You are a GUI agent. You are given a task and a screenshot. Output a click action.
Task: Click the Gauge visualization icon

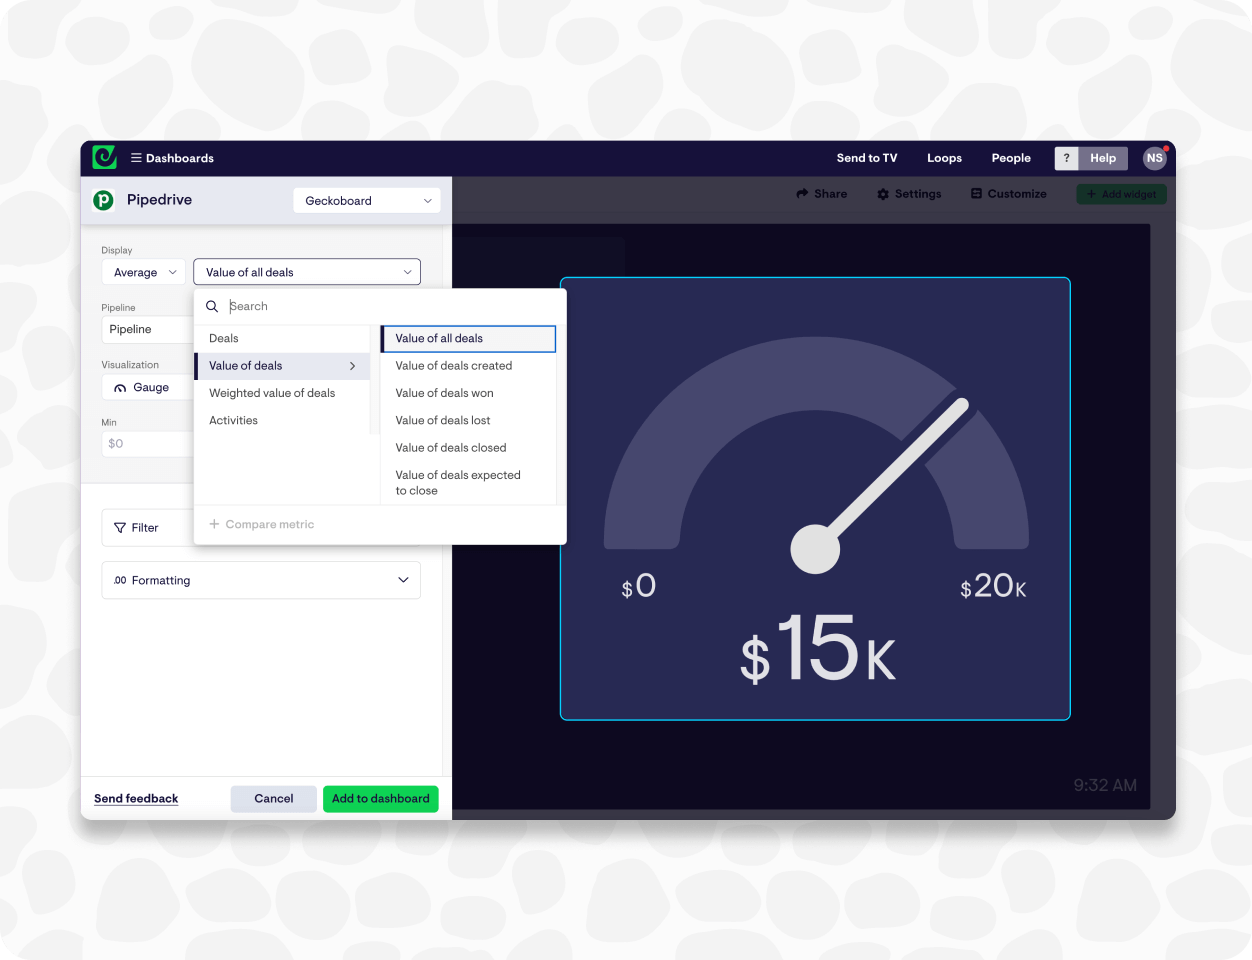[x=120, y=388]
